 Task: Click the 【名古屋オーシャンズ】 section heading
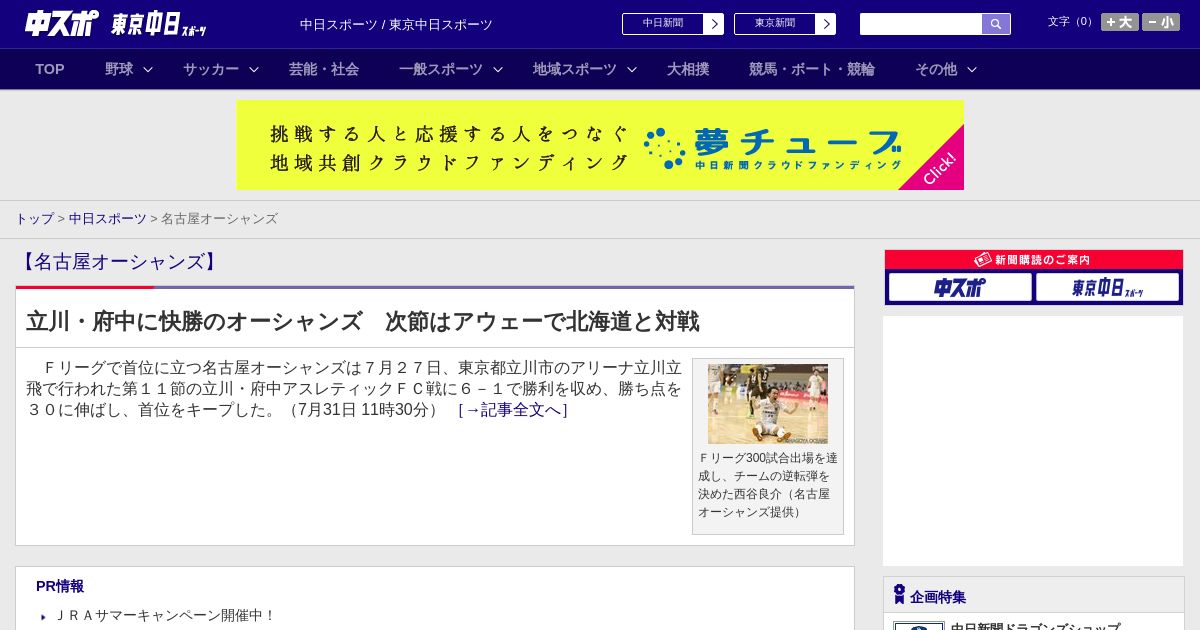pyautogui.click(x=119, y=262)
